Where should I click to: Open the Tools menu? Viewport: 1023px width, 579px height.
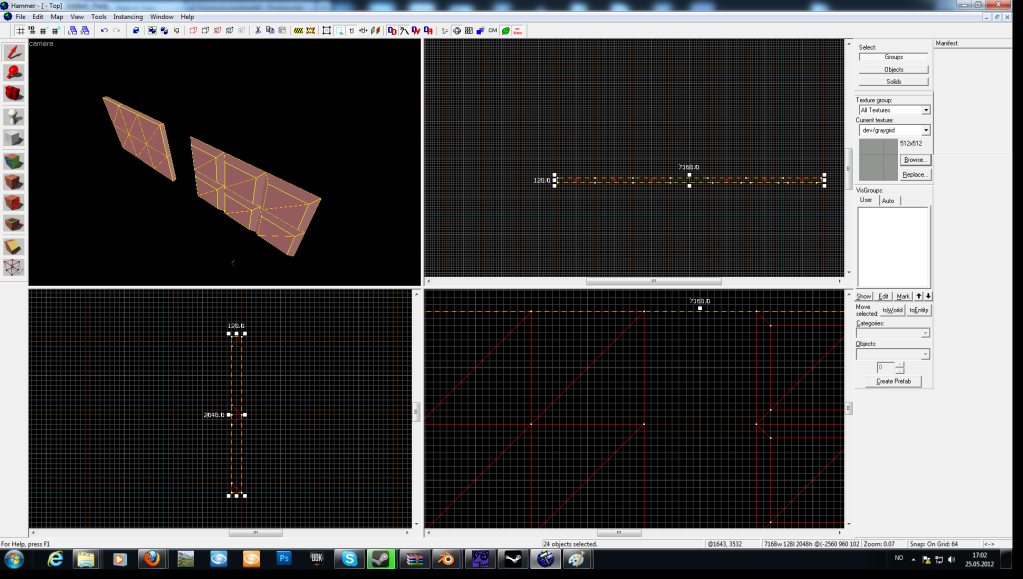[99, 17]
